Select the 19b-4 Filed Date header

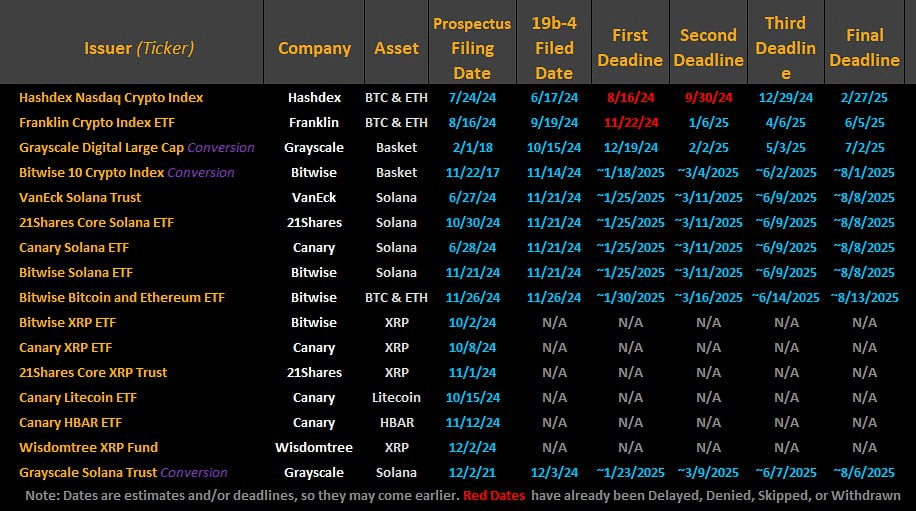coord(554,48)
